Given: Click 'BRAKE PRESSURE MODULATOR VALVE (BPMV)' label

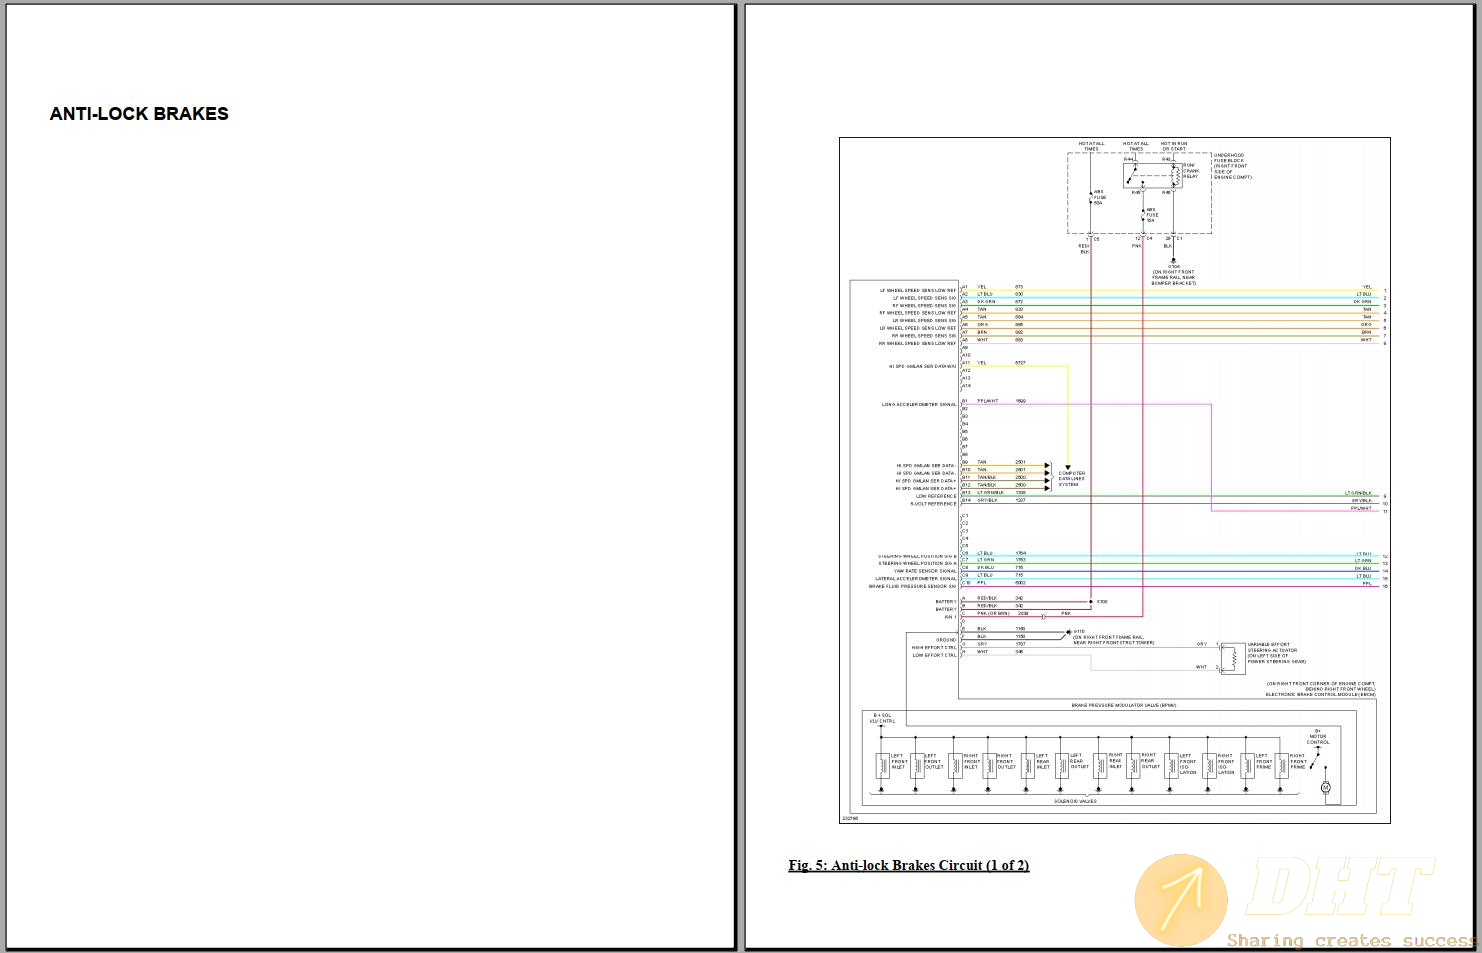Looking at the screenshot, I should coord(1124,706).
